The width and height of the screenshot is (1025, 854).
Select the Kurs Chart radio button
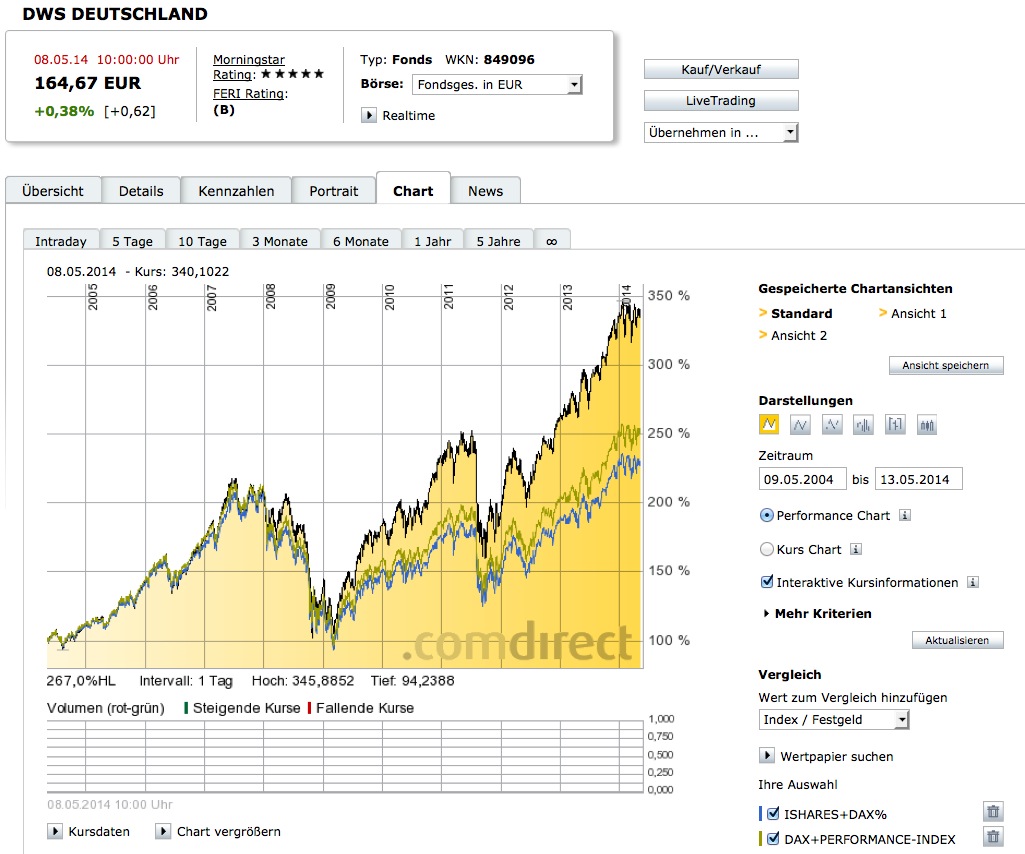(x=767, y=549)
